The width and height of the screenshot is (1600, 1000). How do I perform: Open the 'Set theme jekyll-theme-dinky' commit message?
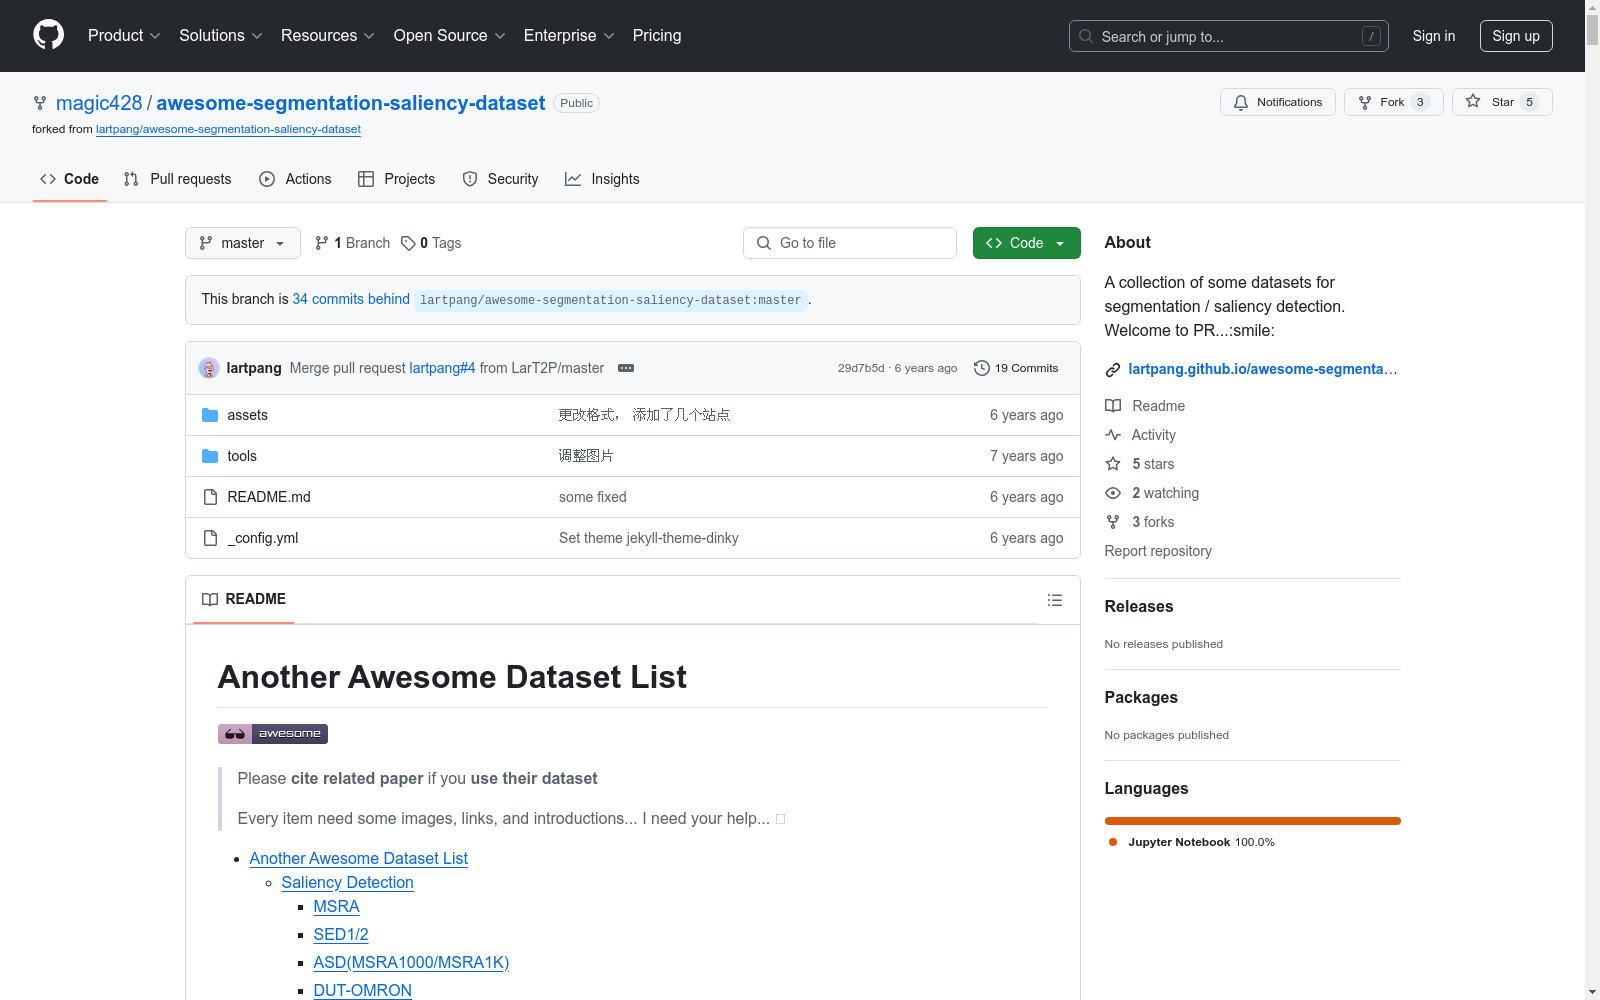649,538
